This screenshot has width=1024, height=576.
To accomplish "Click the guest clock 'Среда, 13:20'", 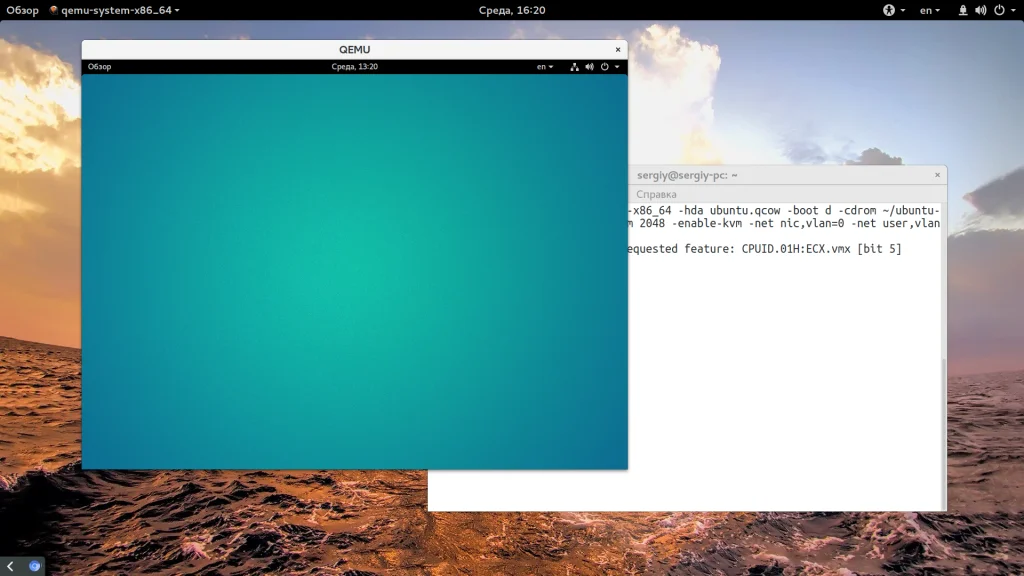I will (354, 67).
